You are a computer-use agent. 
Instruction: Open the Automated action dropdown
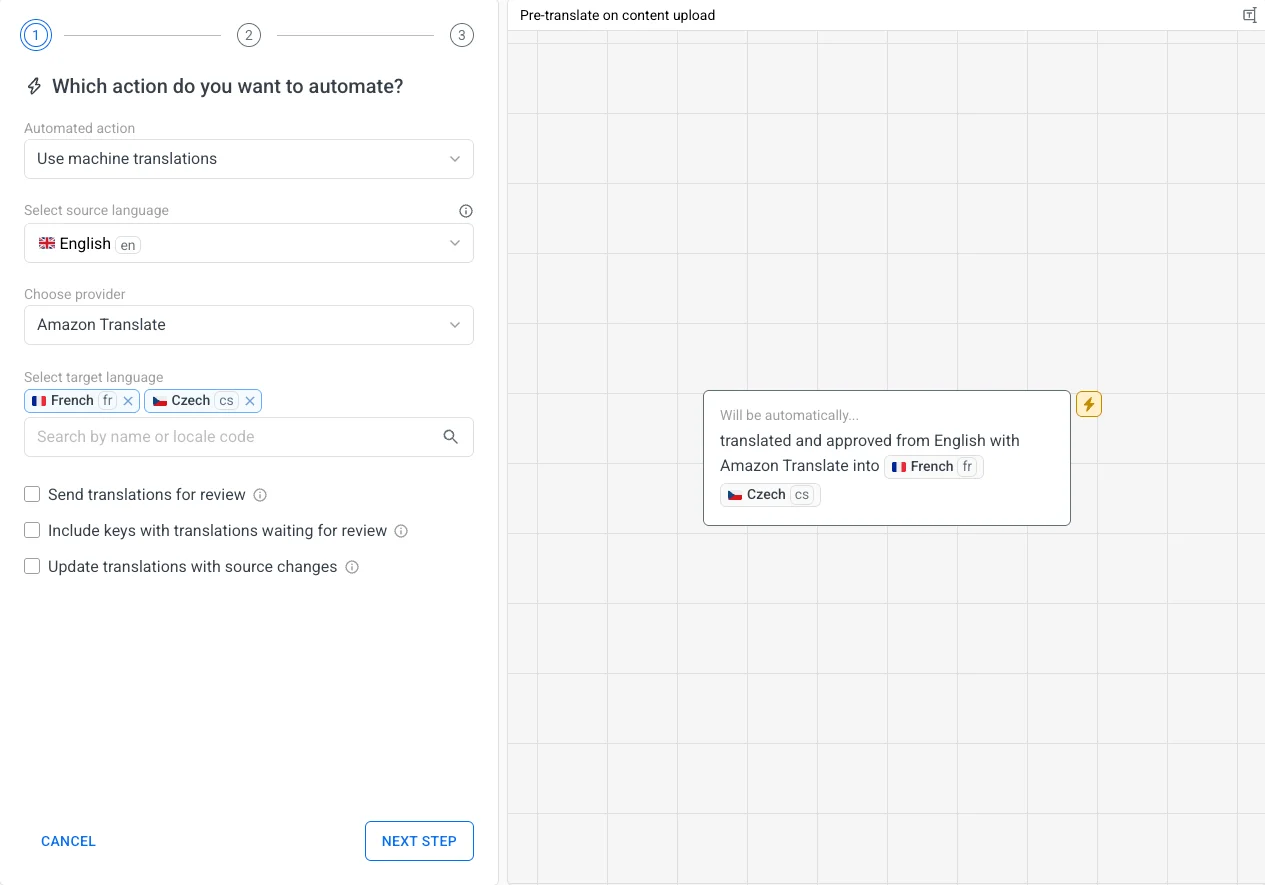[x=249, y=159]
